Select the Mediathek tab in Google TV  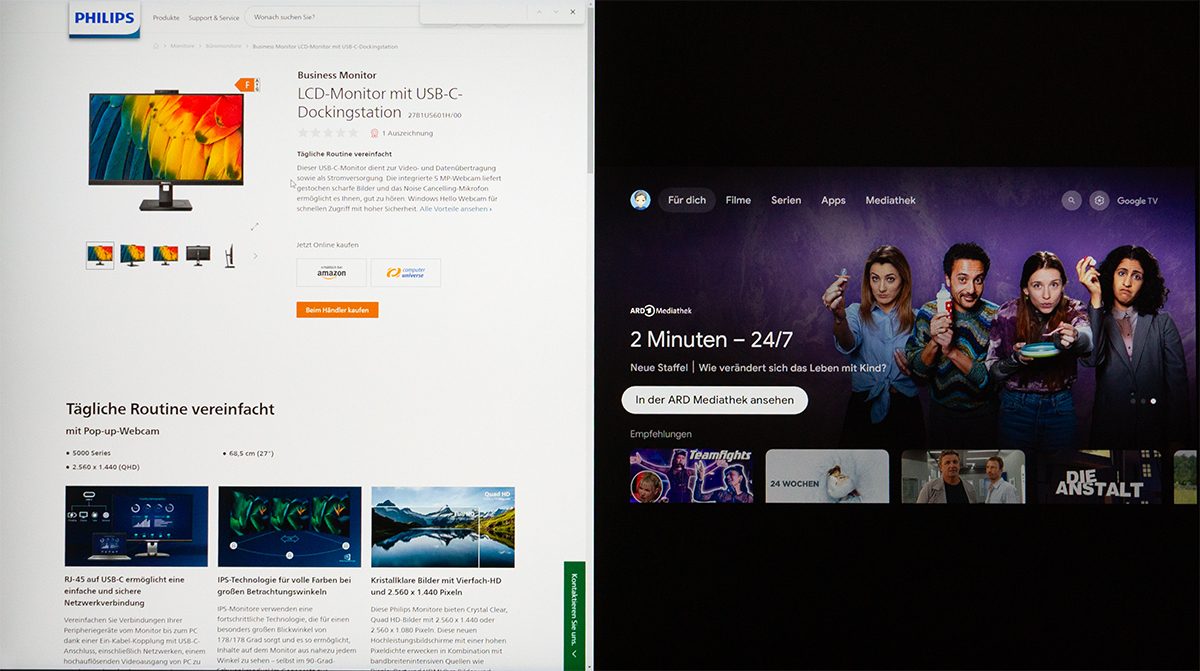point(890,200)
